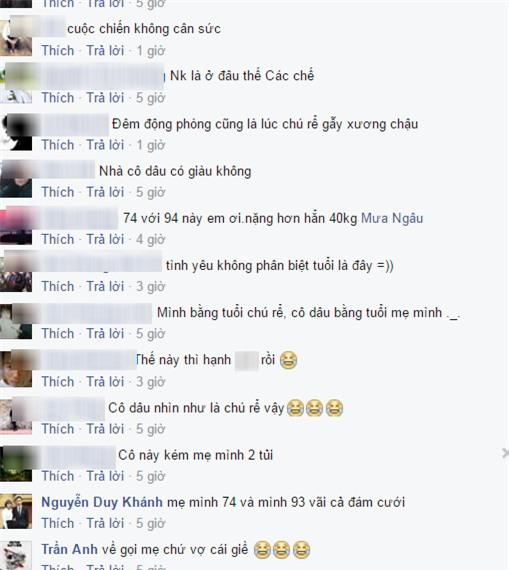Open the Nguyễn Duy Khánh profile name
The height and width of the screenshot is (570, 509).
102,502
